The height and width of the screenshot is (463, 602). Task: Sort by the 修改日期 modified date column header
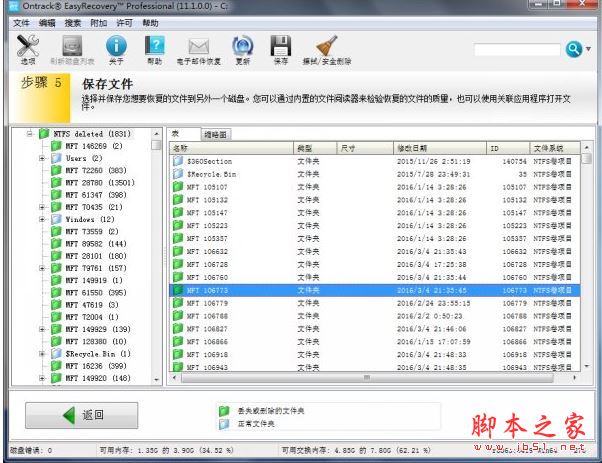440,148
